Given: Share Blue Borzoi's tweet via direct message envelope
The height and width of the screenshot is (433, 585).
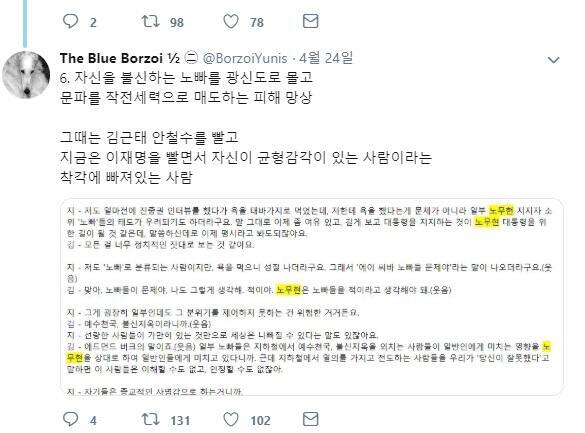Looking at the screenshot, I should coord(310,420).
